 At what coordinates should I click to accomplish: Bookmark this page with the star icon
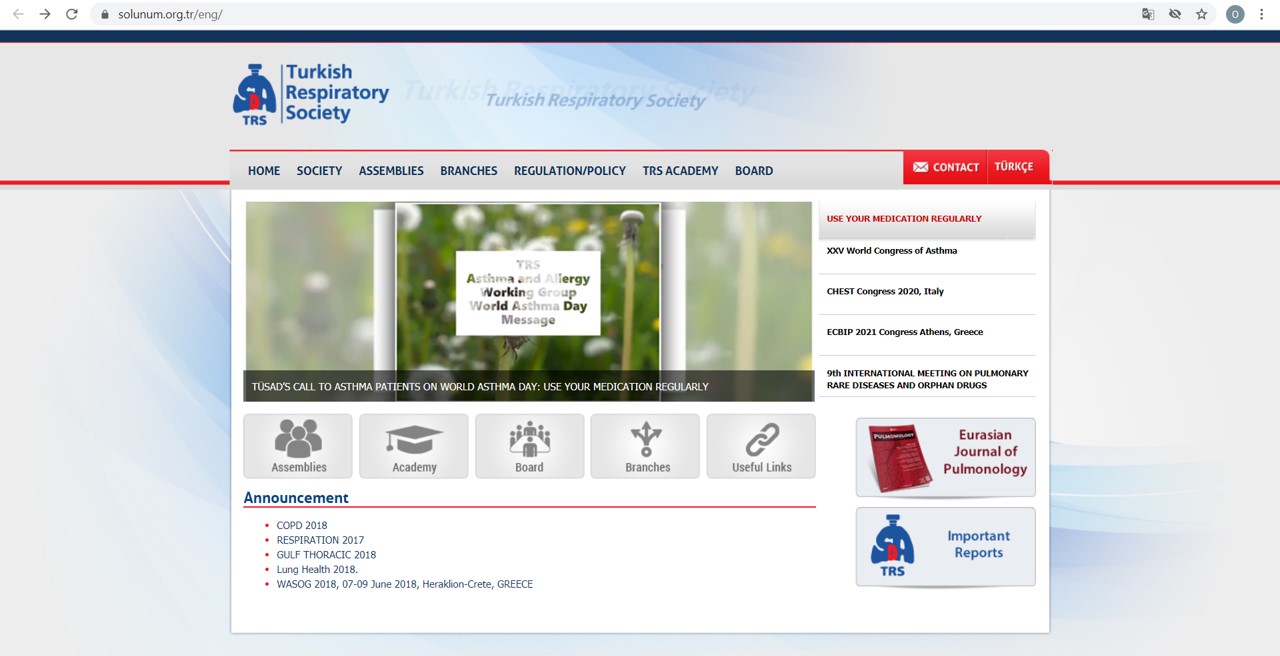coord(1202,14)
